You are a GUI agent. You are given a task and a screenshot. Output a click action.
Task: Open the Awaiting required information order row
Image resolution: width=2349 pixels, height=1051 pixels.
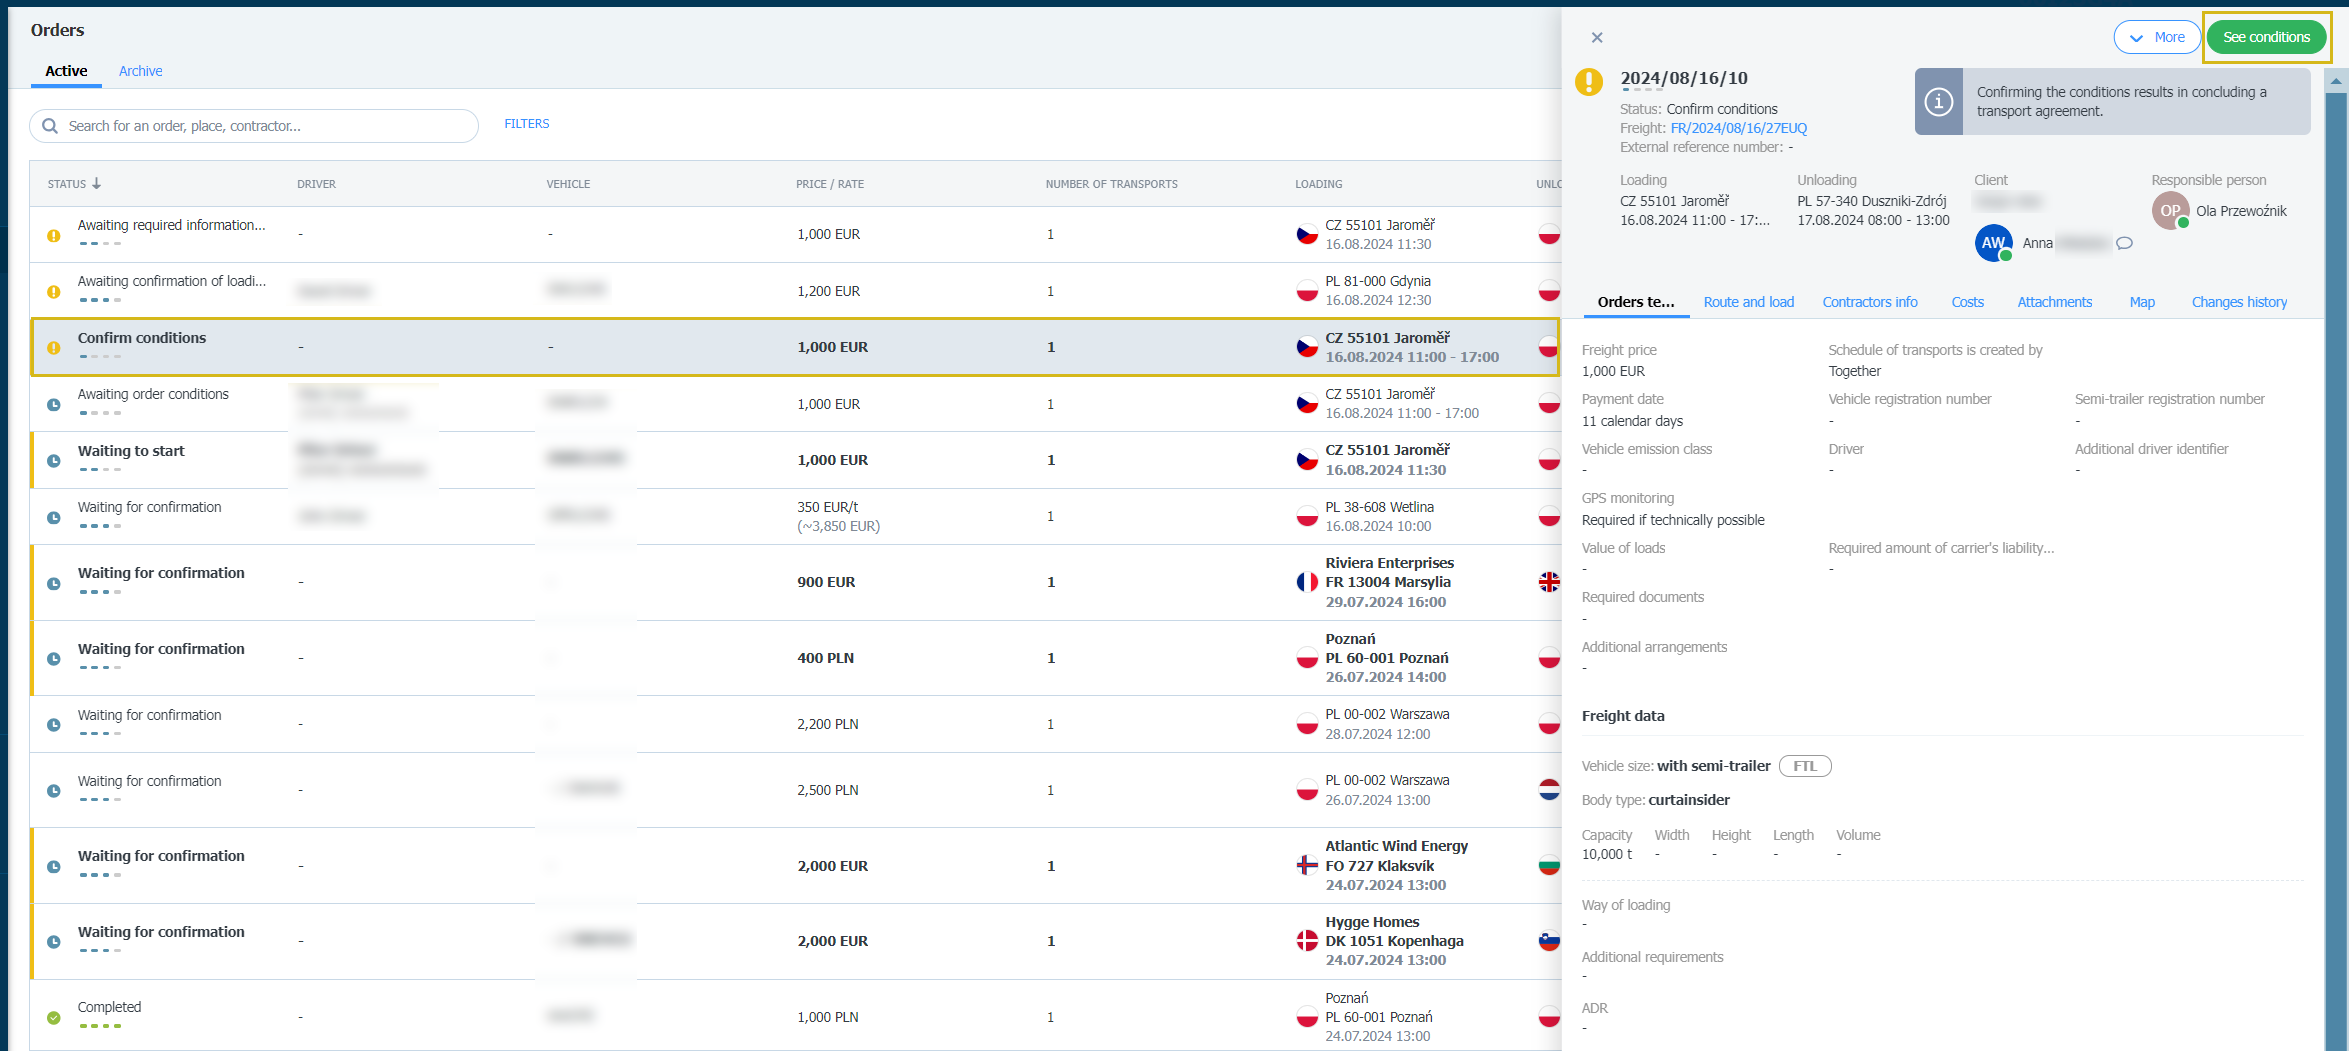[795, 234]
